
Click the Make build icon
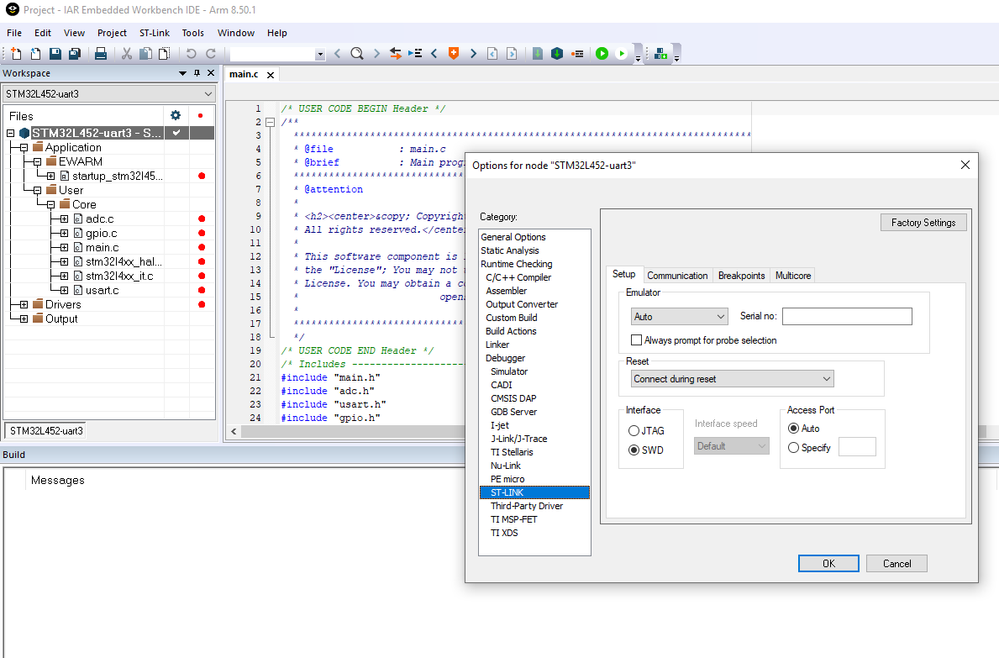557,54
